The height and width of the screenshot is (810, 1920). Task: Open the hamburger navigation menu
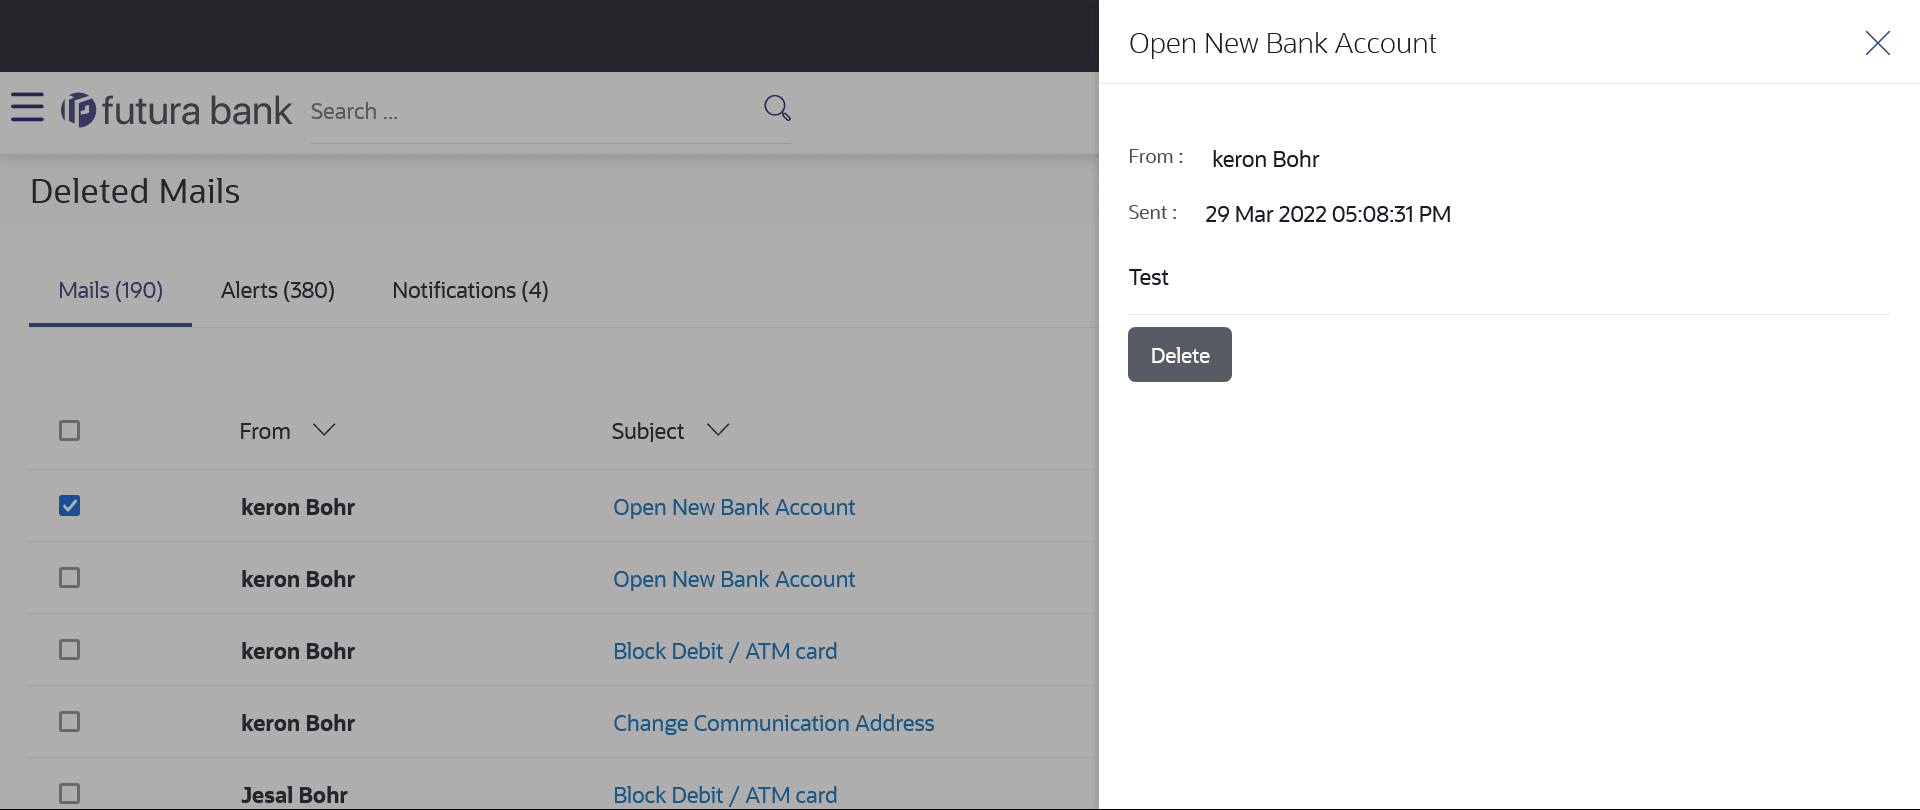click(x=27, y=108)
